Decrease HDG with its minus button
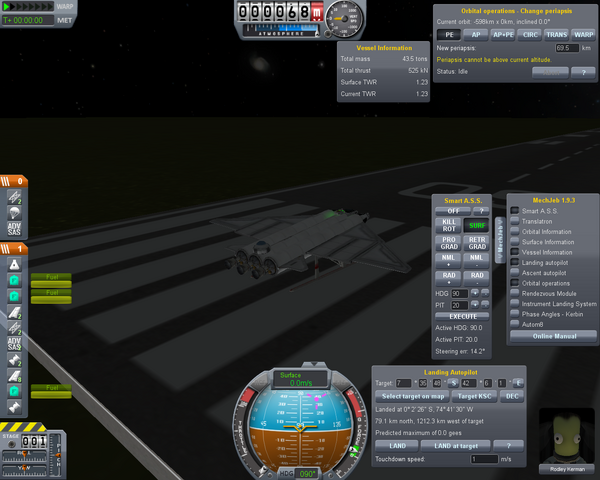The image size is (600, 480). [485, 293]
